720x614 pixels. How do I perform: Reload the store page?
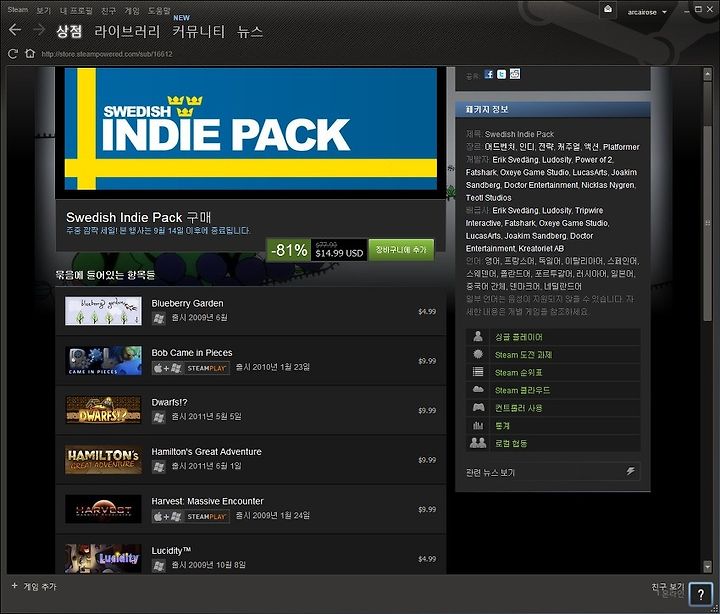pyautogui.click(x=13, y=54)
